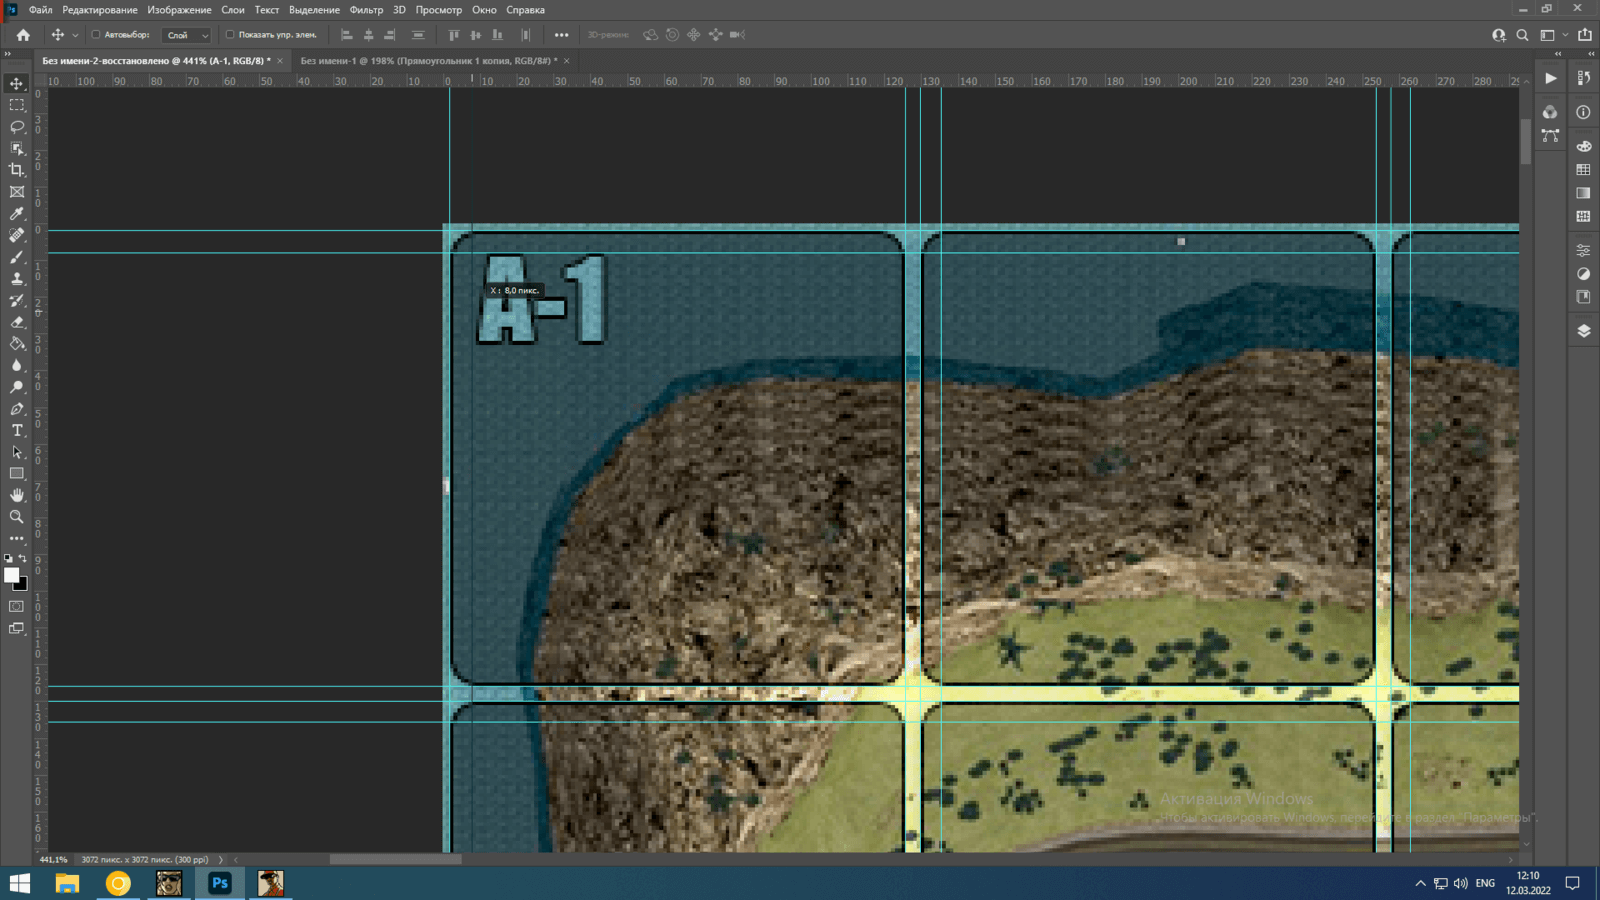The width and height of the screenshot is (1600, 900).
Task: Select the Lasso tool
Action: (x=17, y=127)
